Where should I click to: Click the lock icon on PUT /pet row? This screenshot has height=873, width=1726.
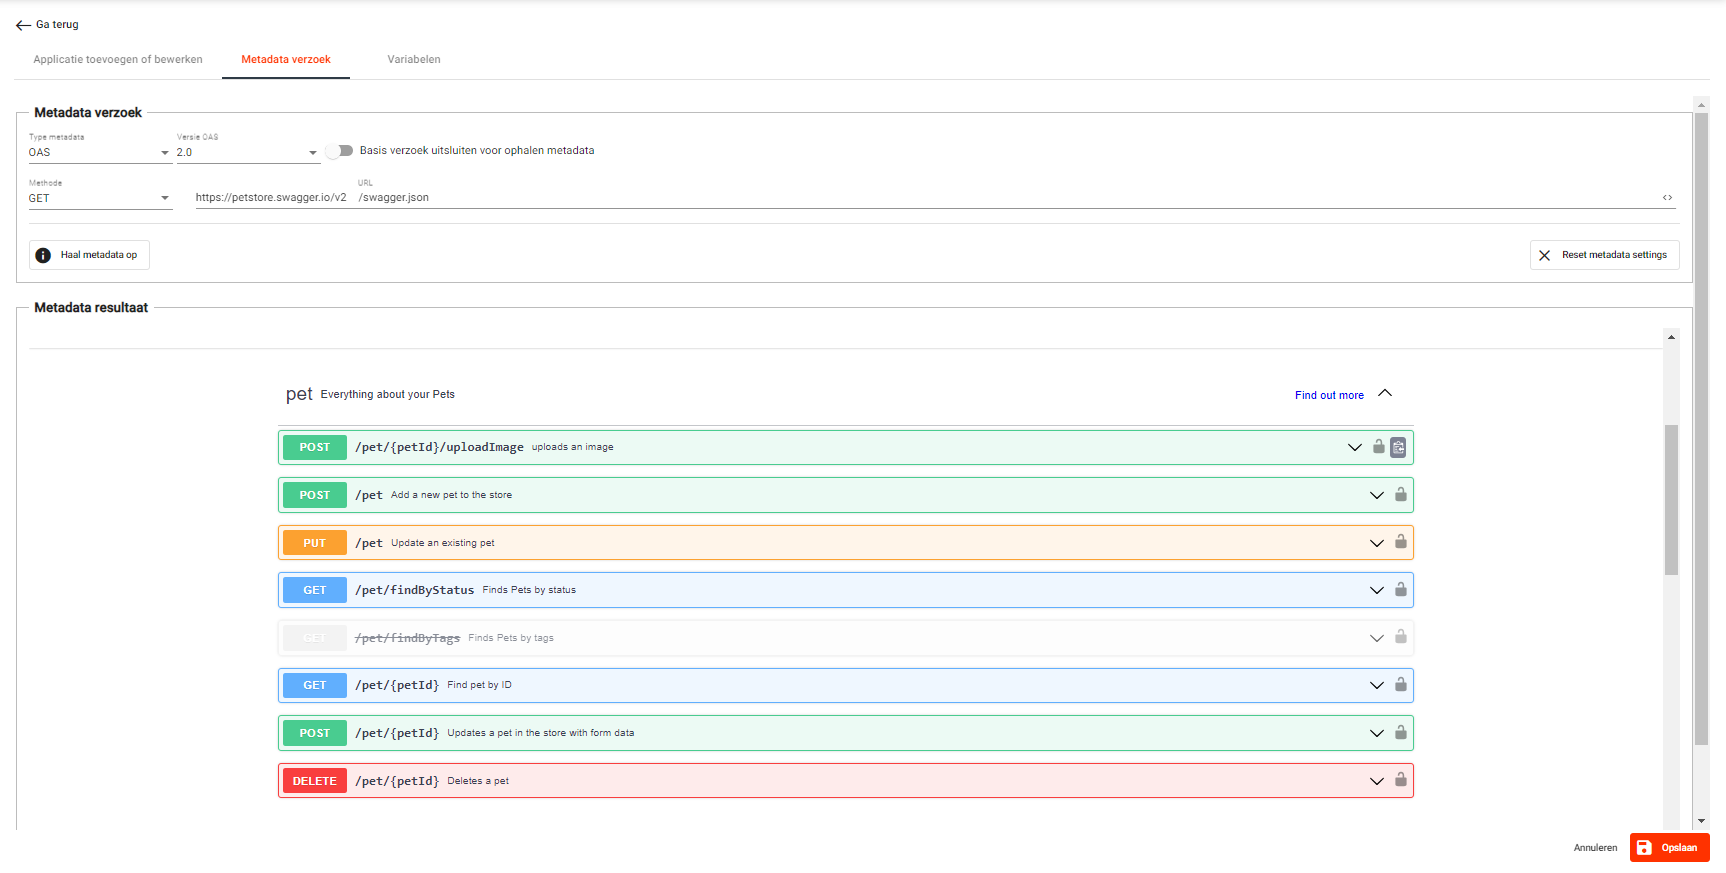tap(1400, 542)
